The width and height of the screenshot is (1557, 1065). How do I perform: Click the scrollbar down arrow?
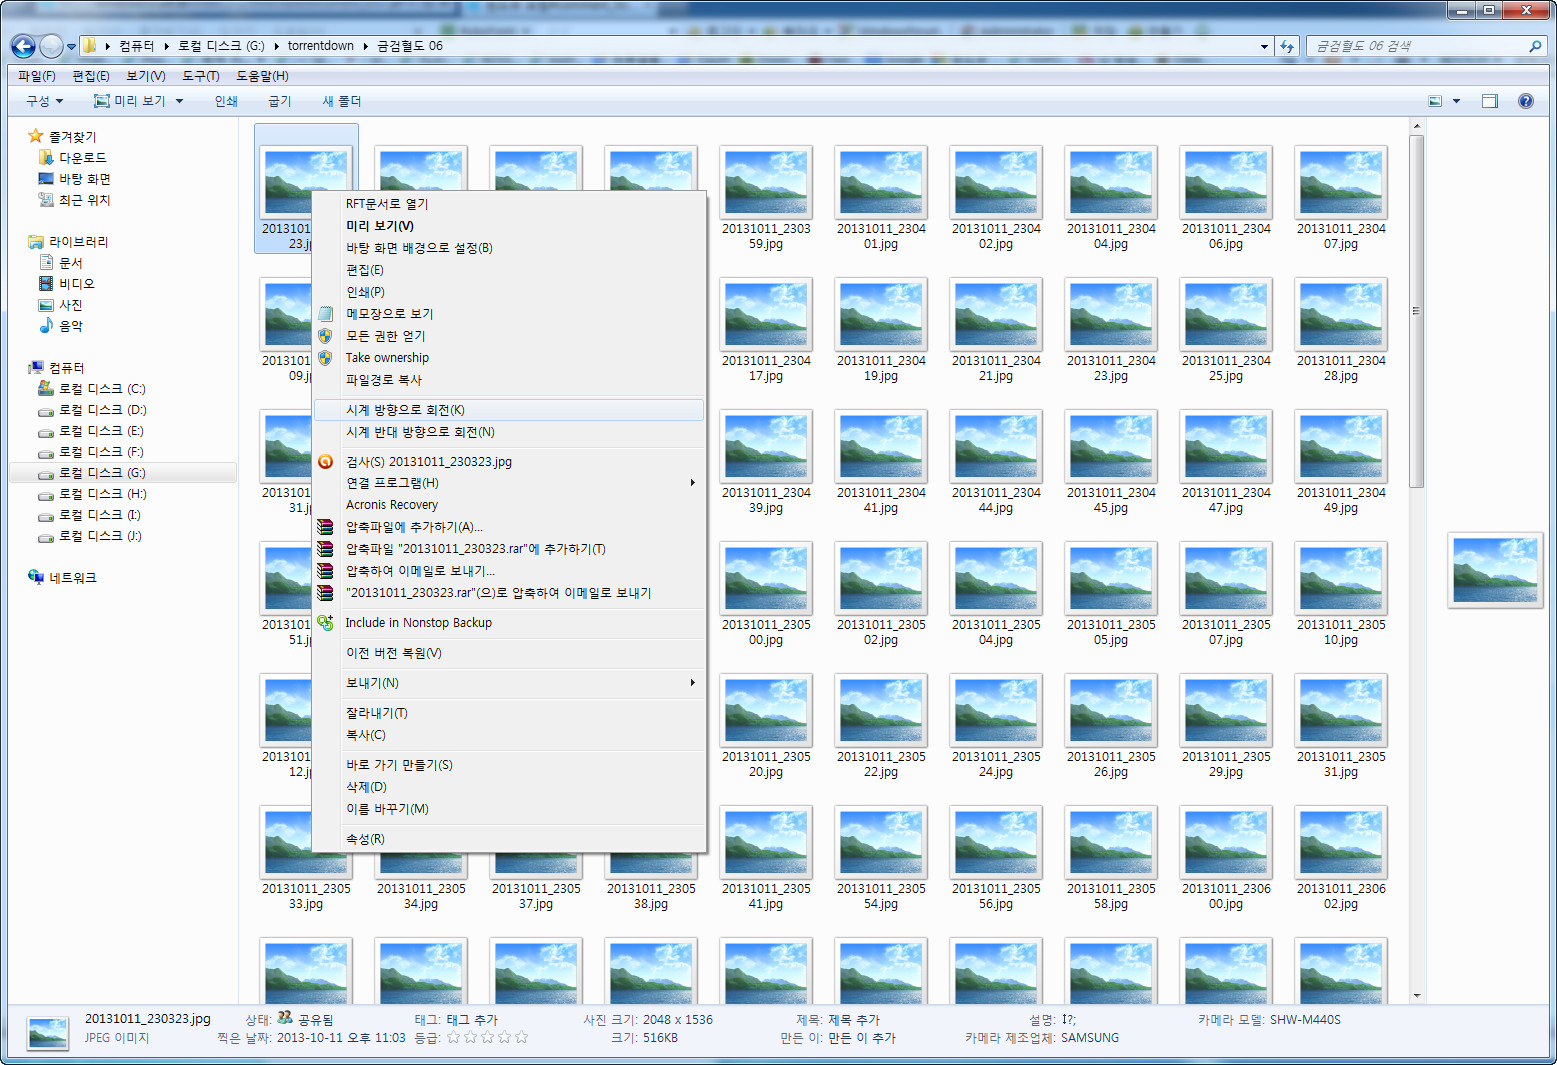pyautogui.click(x=1416, y=996)
